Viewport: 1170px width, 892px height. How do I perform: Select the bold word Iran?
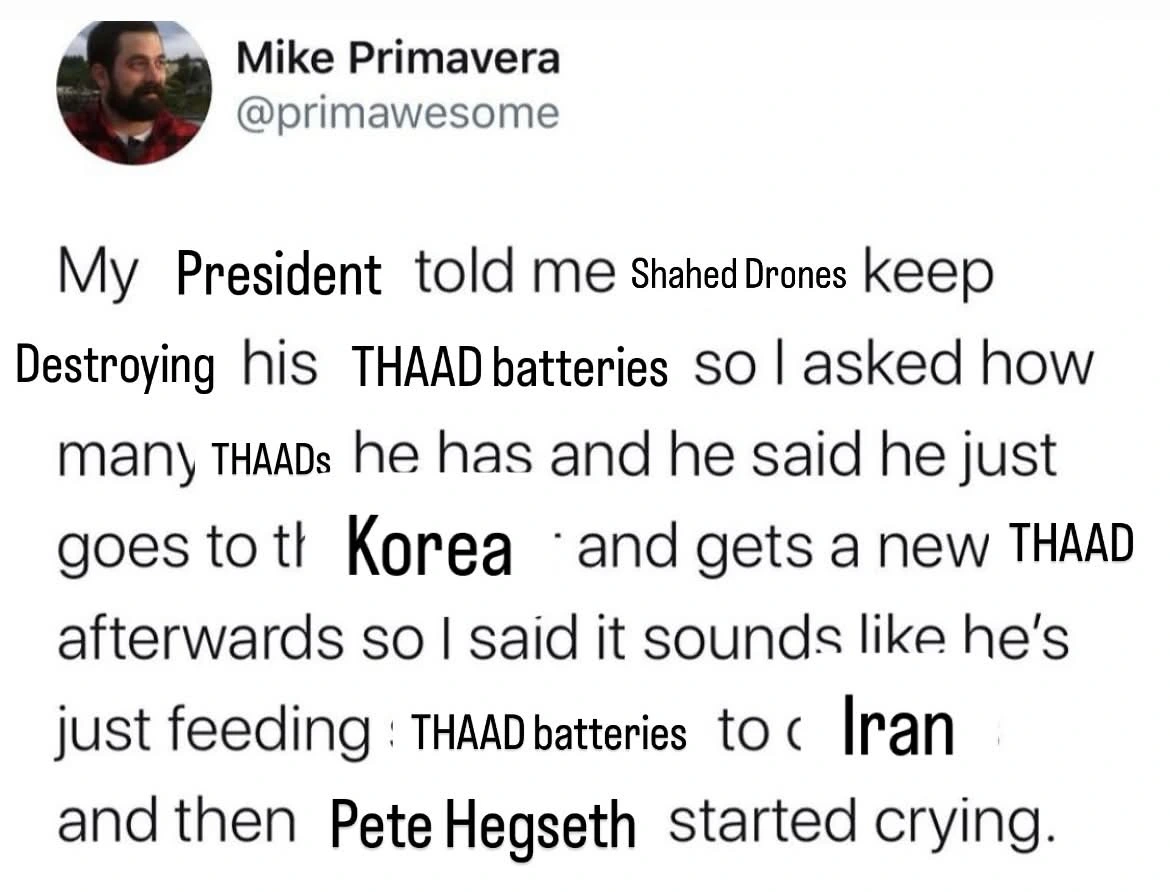[898, 731]
